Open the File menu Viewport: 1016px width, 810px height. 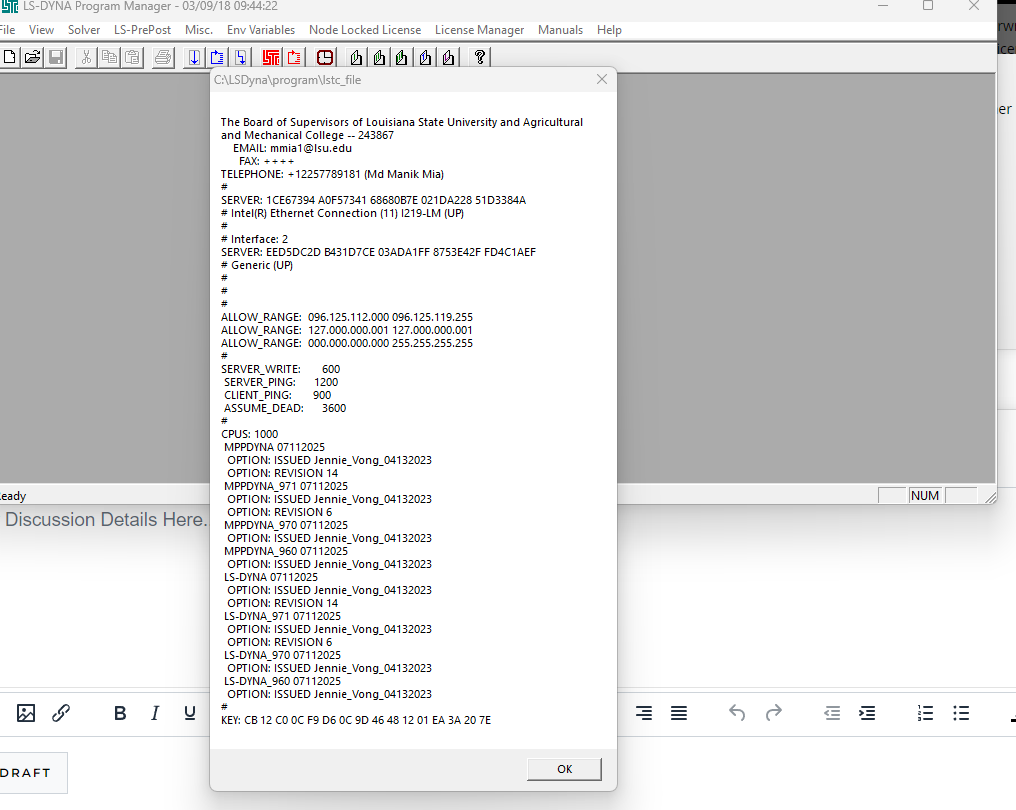7,30
